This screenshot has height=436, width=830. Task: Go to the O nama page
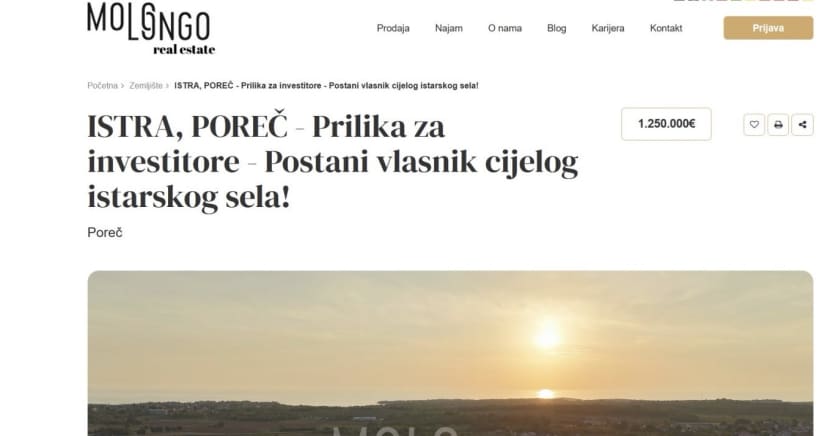pyautogui.click(x=504, y=28)
